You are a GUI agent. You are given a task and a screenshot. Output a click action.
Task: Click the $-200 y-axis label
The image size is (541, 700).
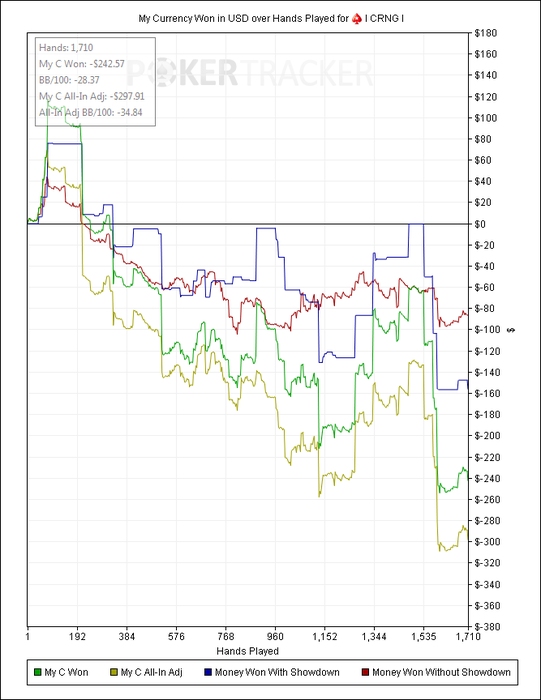487,436
